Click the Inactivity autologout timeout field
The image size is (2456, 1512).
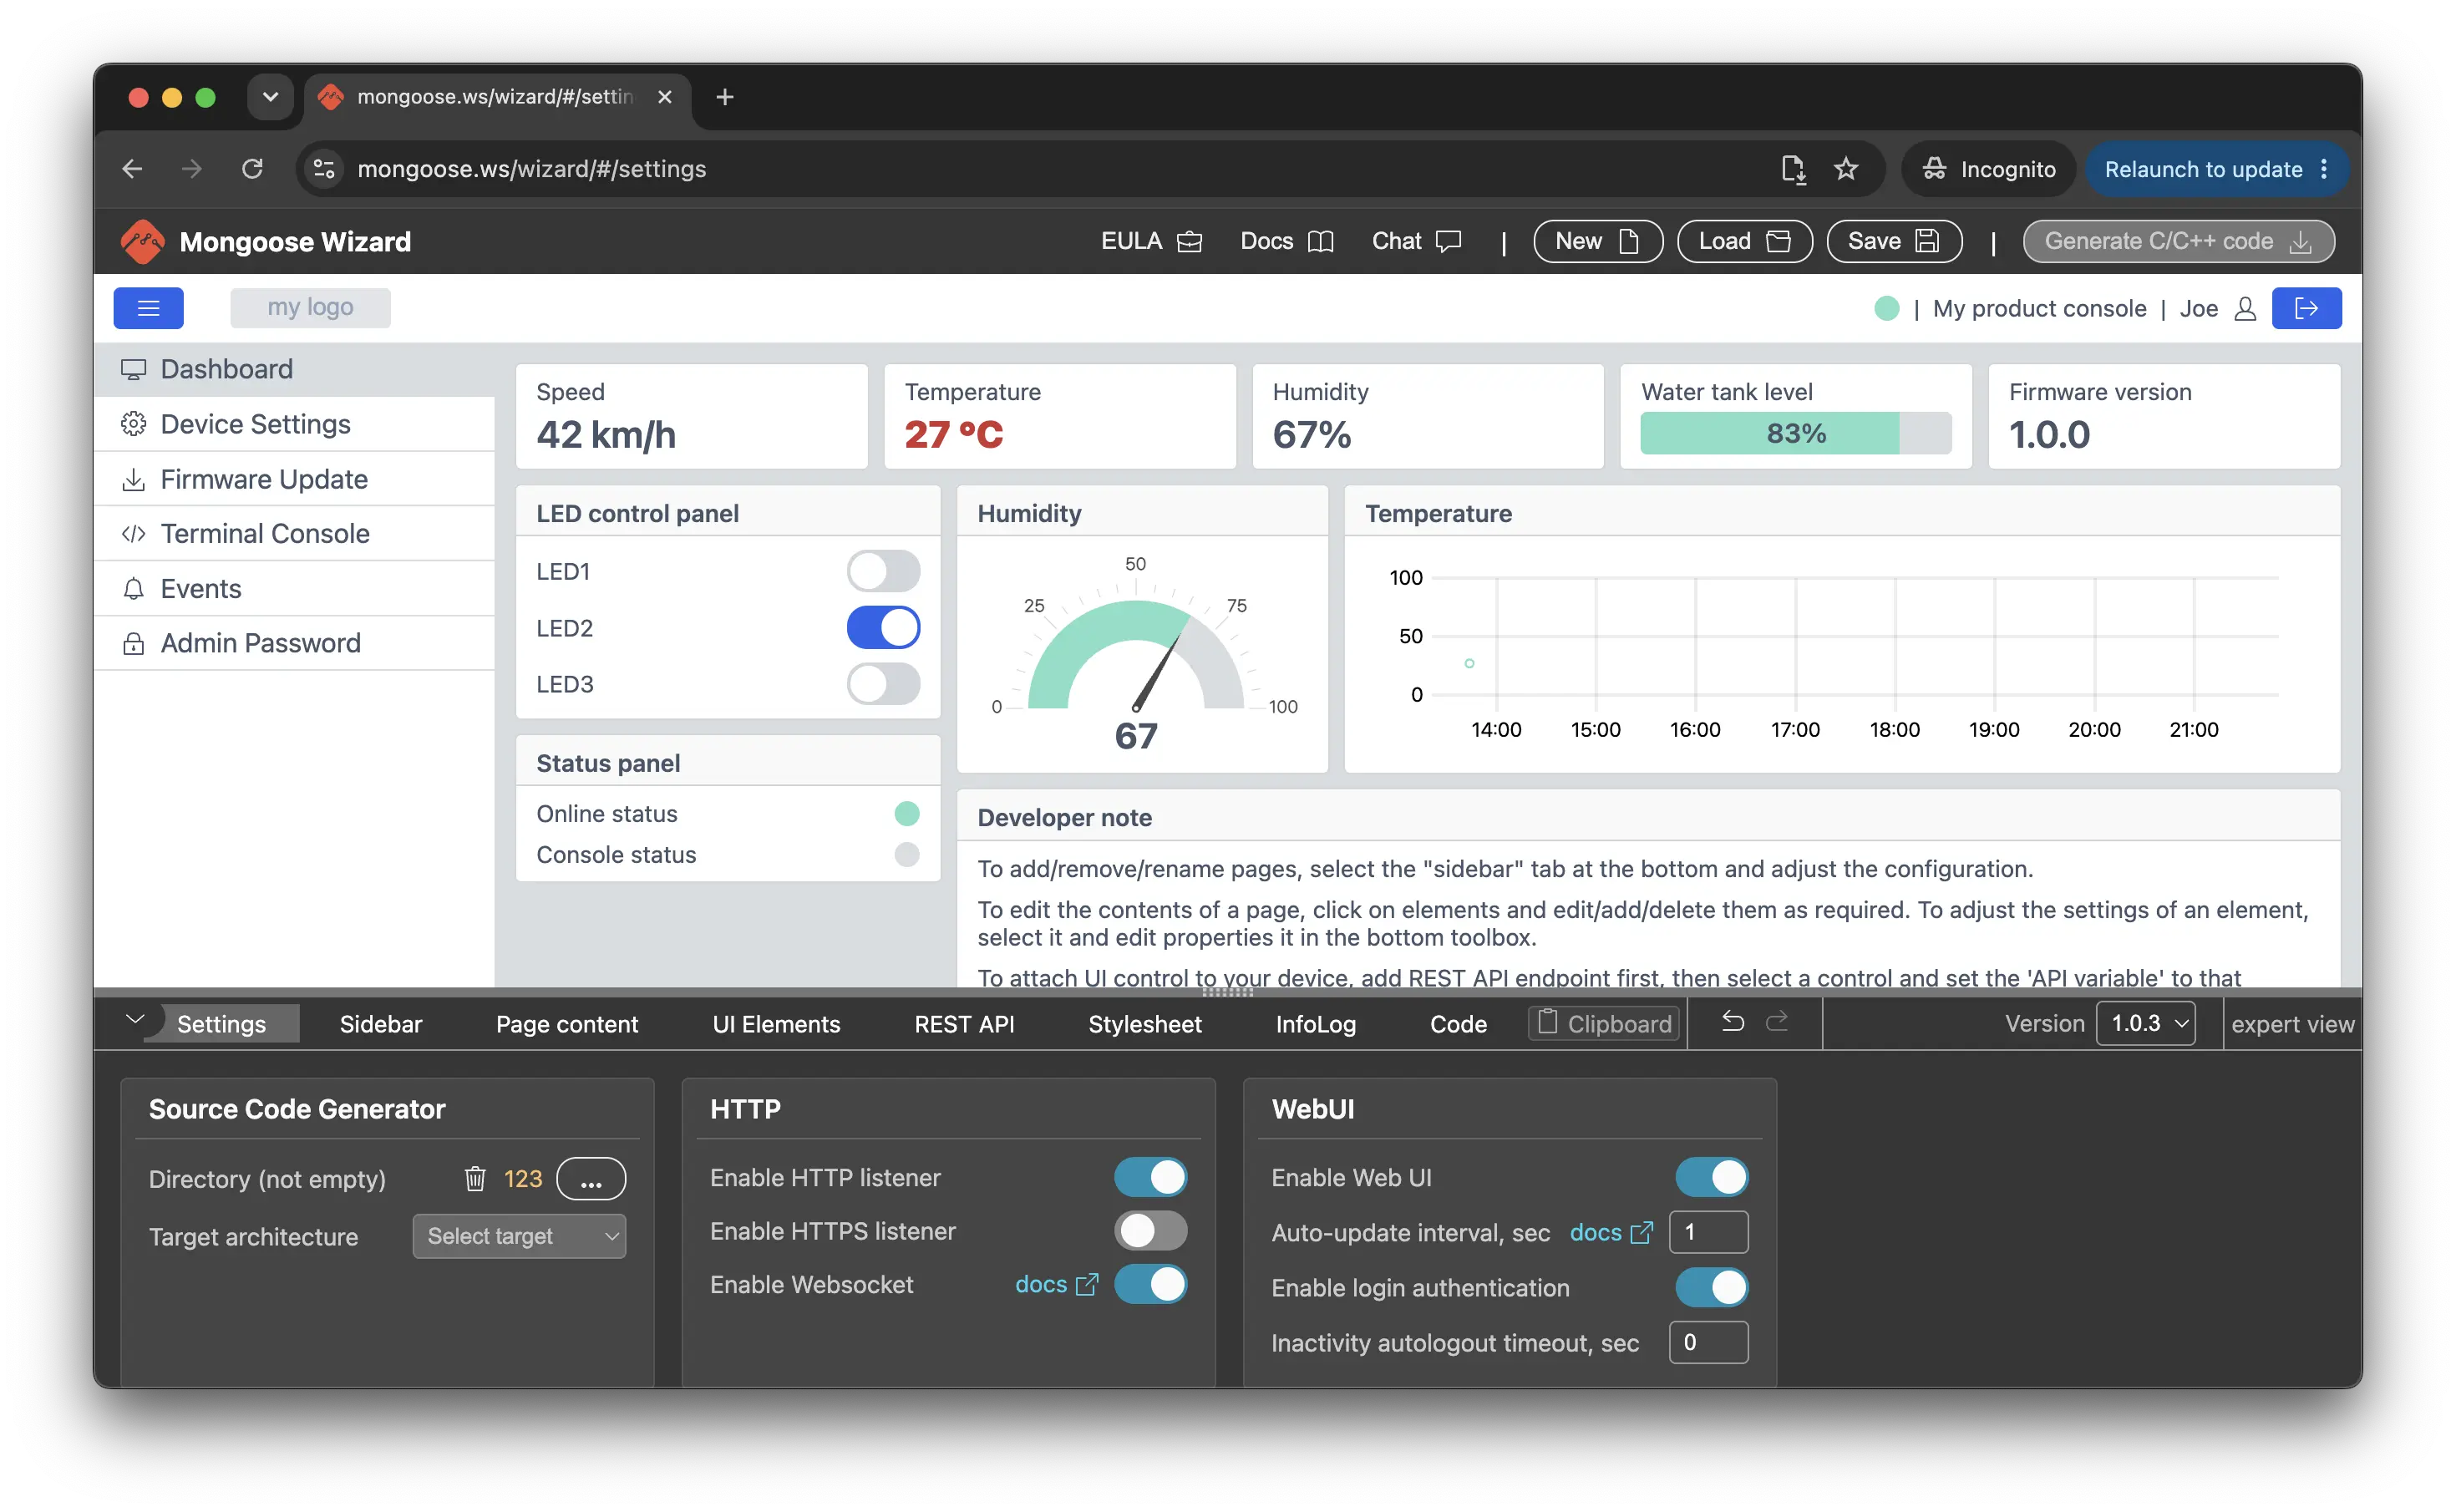[1708, 1342]
